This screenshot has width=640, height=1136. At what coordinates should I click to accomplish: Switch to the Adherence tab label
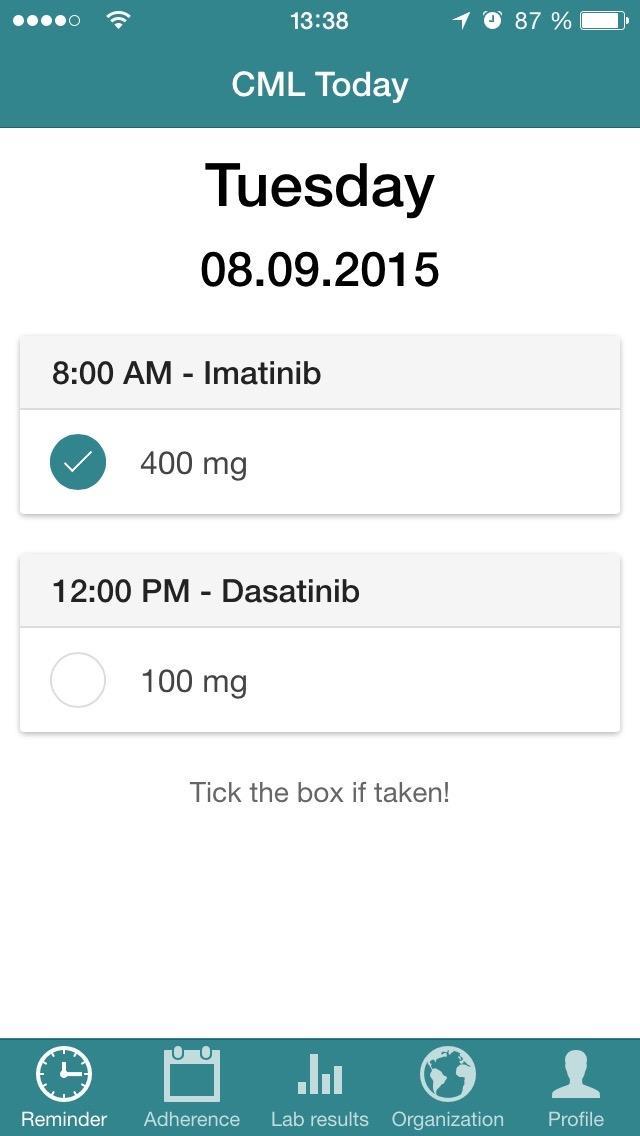click(191, 1119)
